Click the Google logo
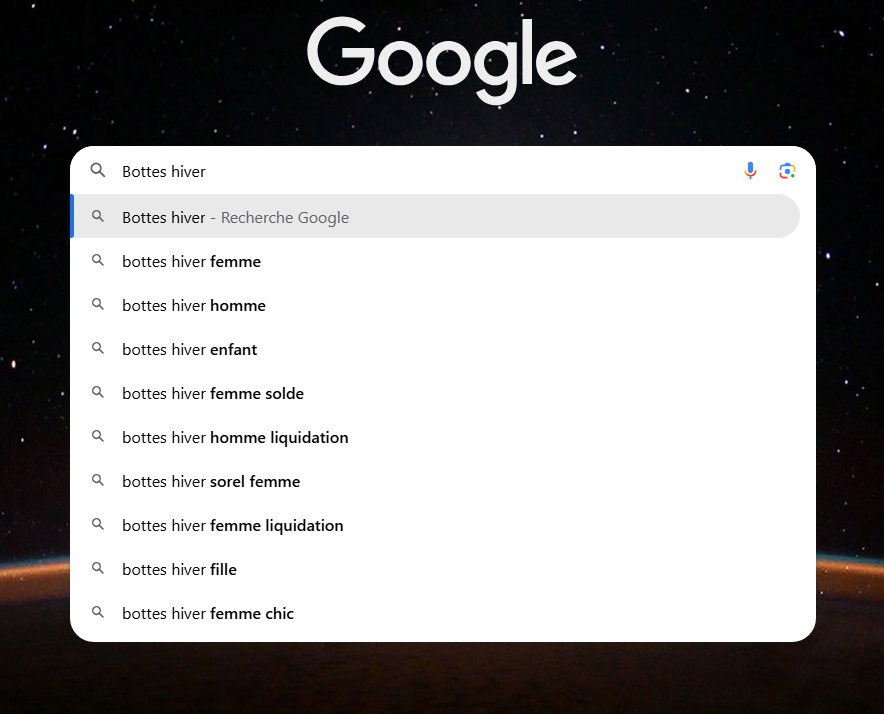 [442, 60]
